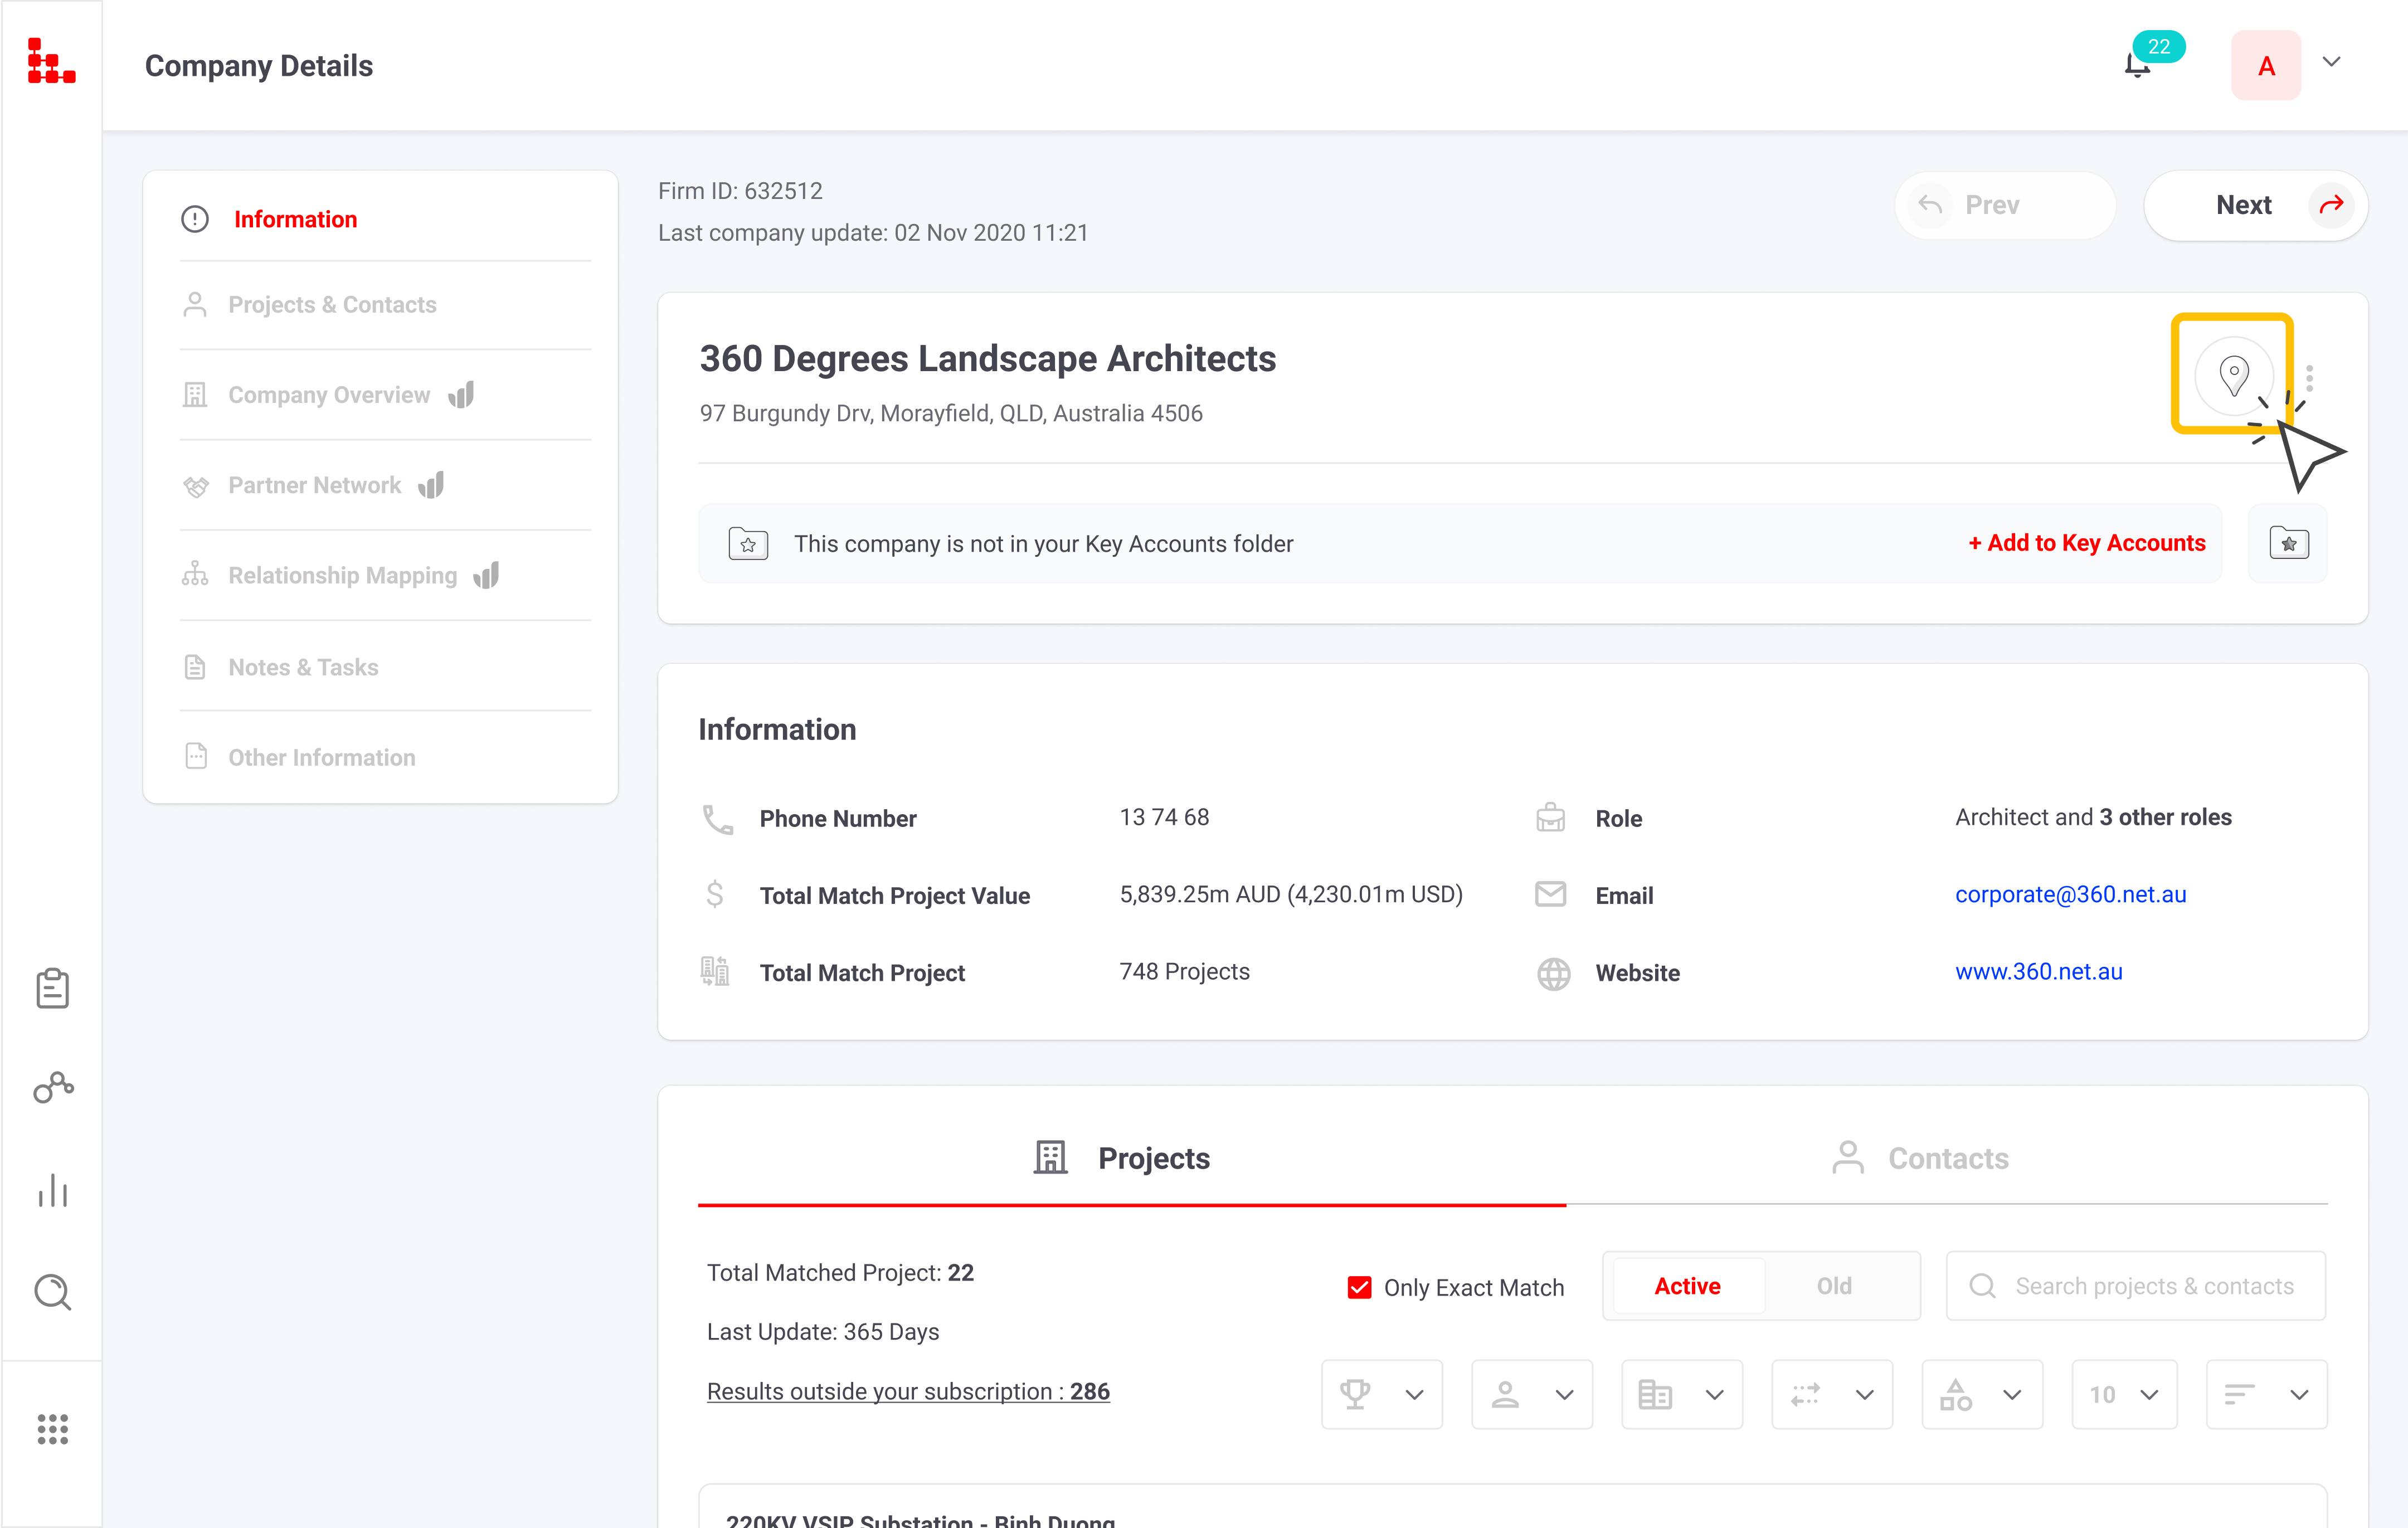Switch to the Contacts tab
2408x1528 pixels.
pyautogui.click(x=1920, y=1158)
